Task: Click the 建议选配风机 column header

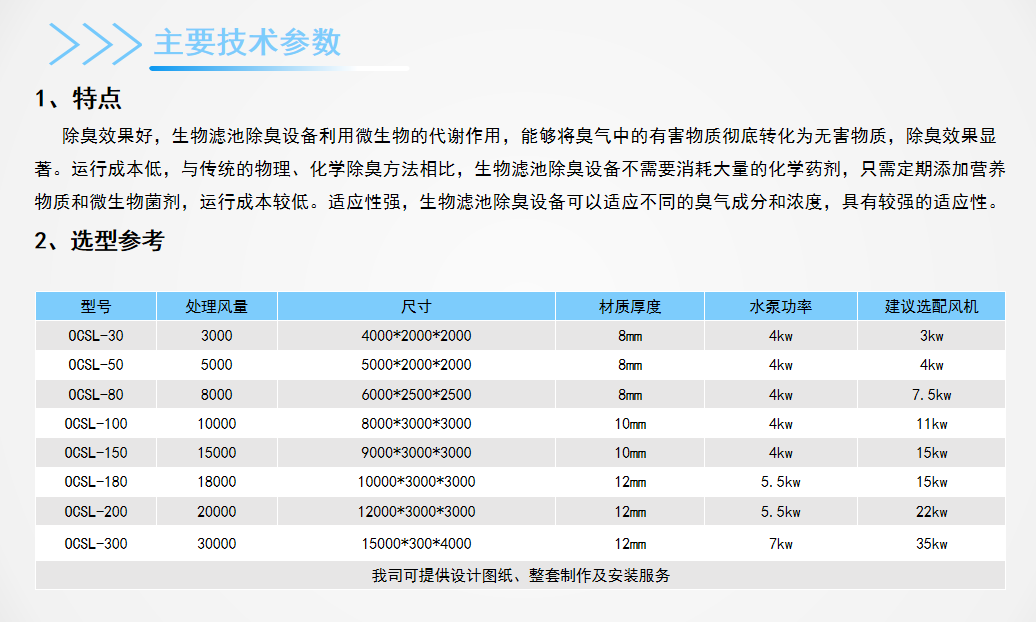Action: point(931,306)
